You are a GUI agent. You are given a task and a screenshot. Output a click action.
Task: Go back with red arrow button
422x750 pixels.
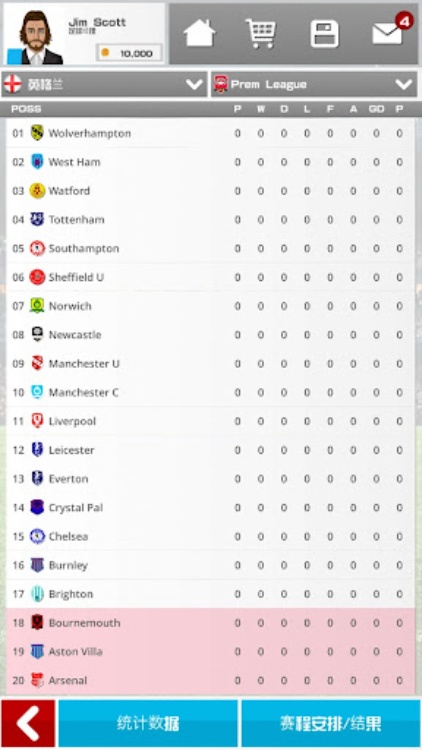[28, 723]
